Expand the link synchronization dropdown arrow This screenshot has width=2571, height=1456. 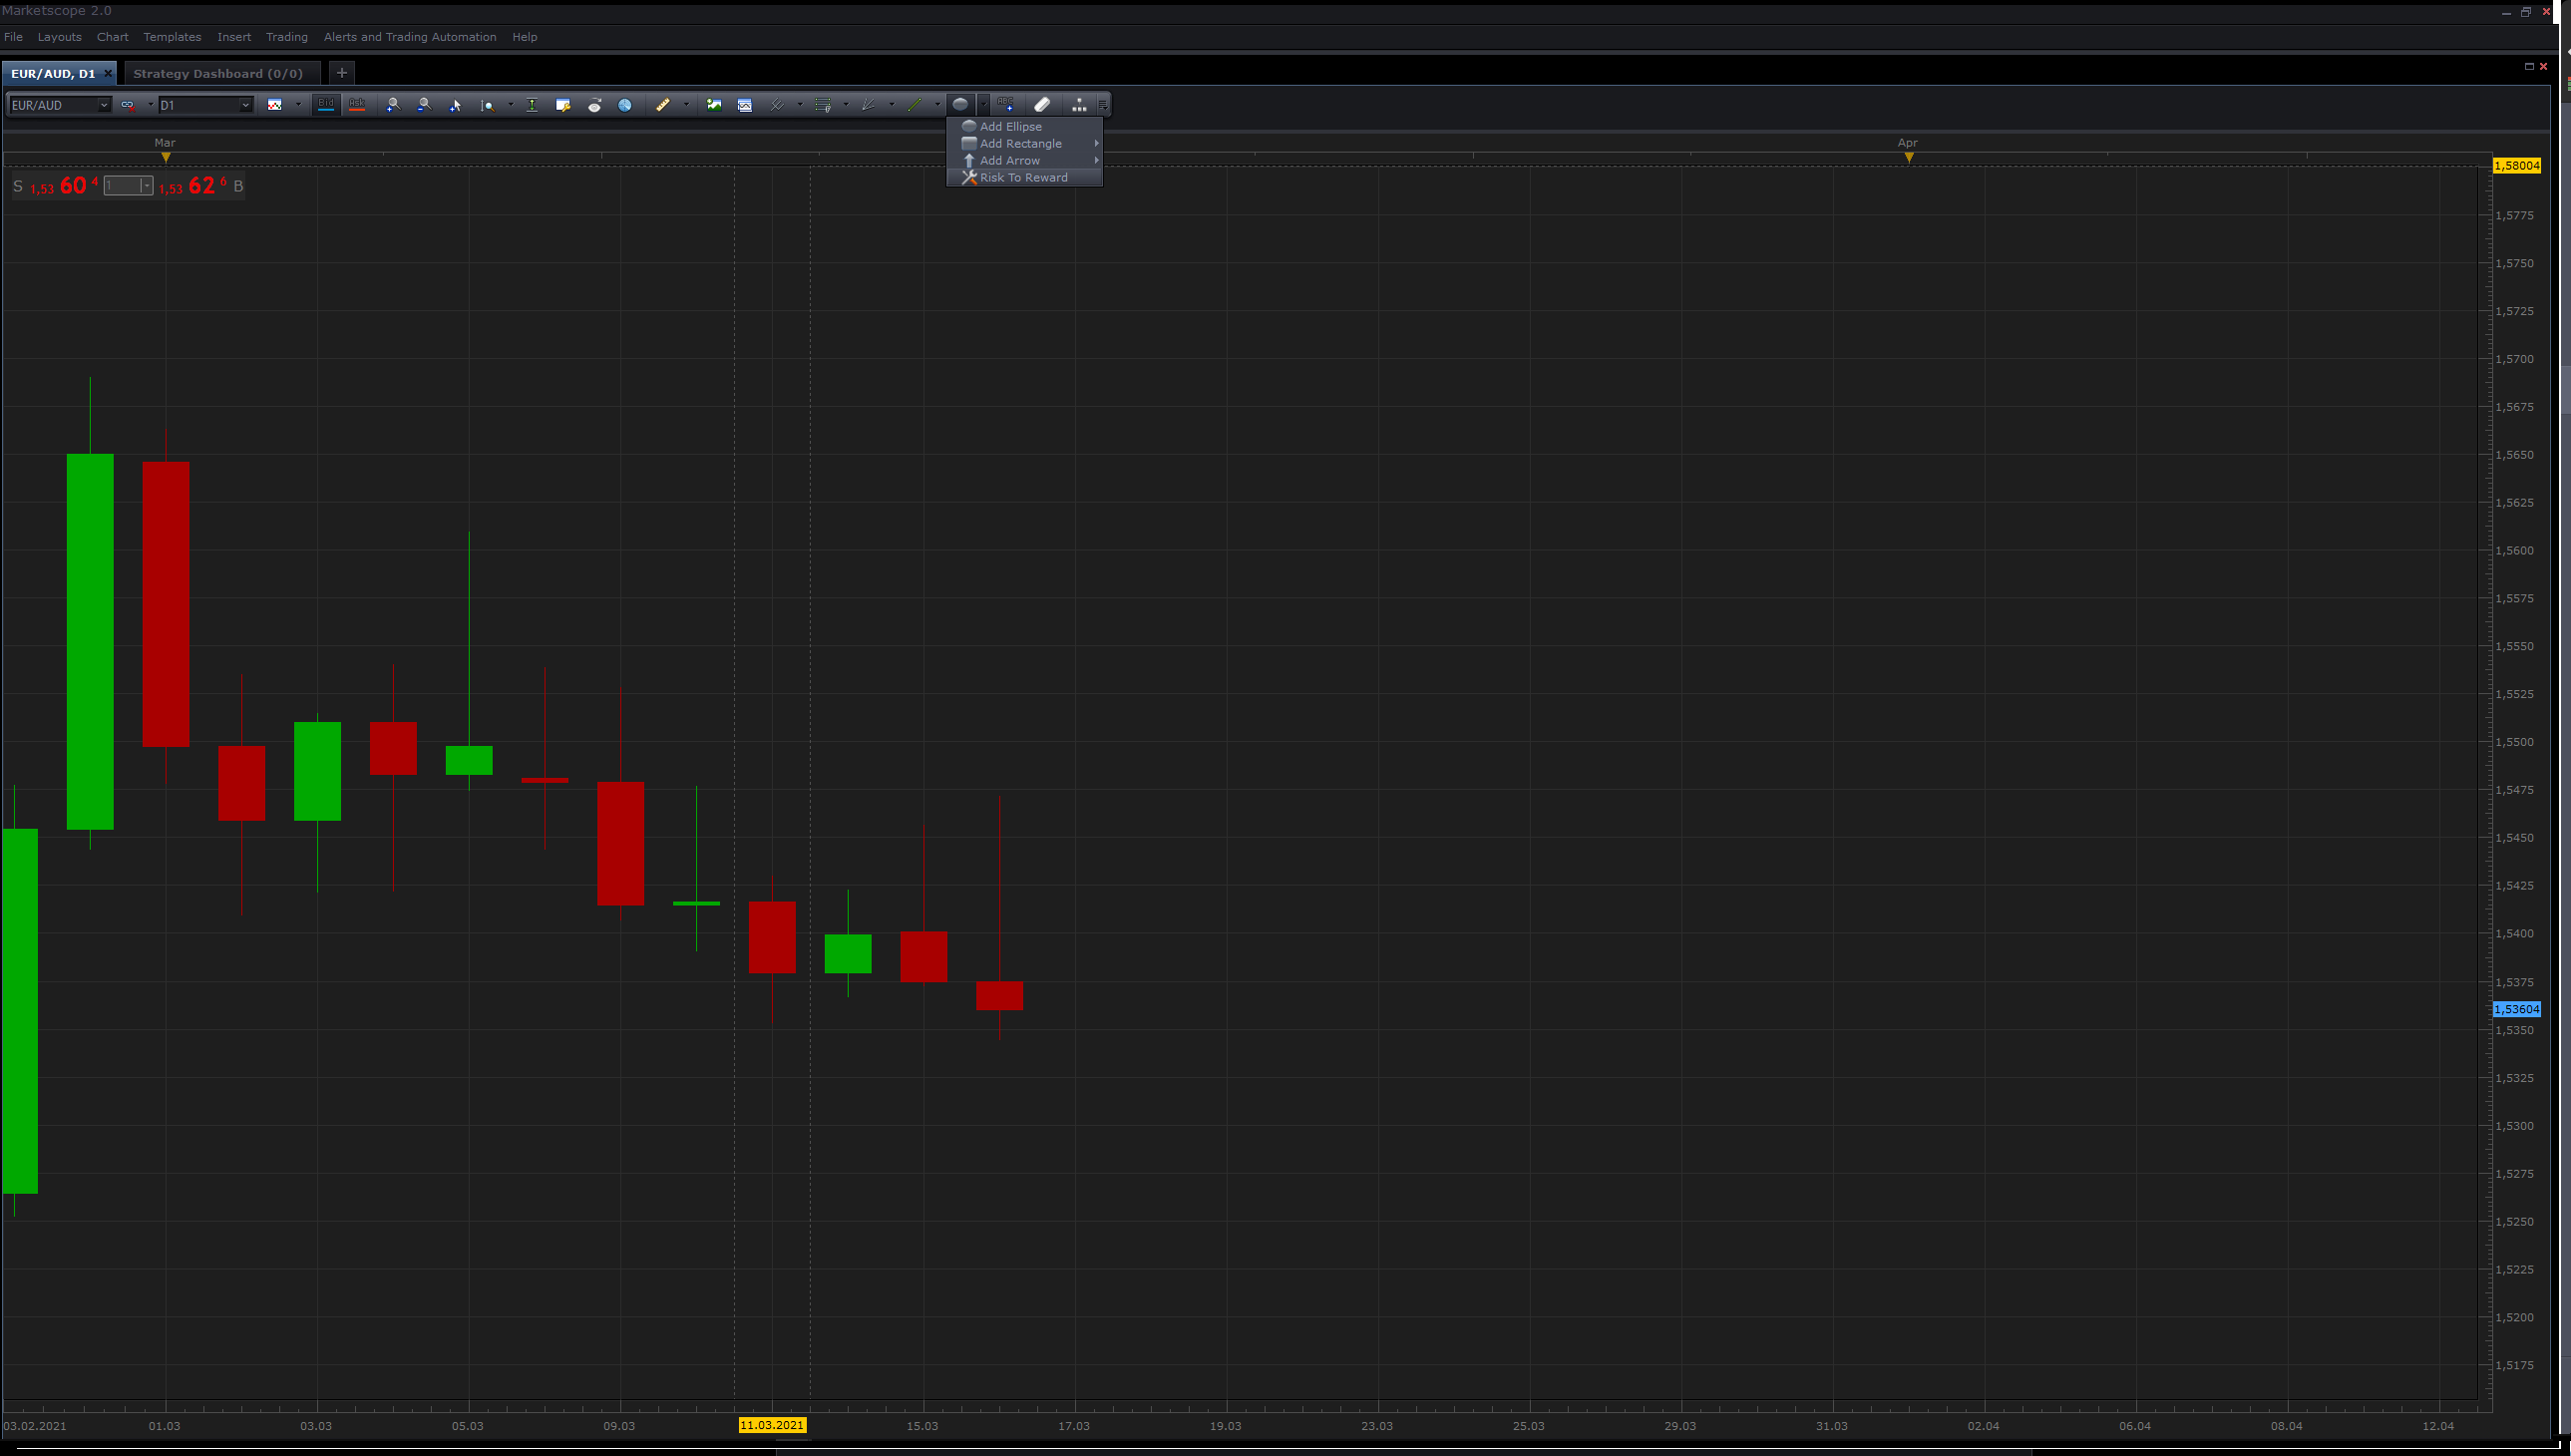[x=151, y=105]
